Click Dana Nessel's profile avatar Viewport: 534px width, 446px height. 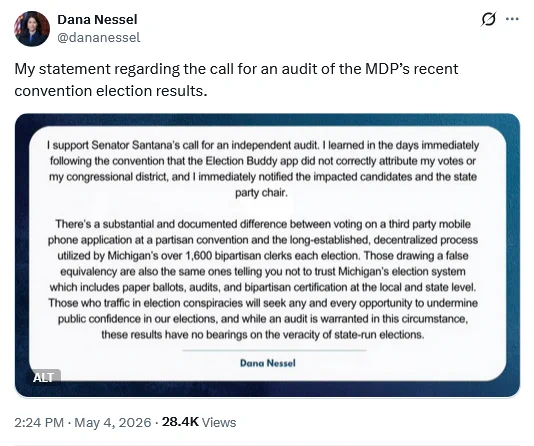pos(32,28)
